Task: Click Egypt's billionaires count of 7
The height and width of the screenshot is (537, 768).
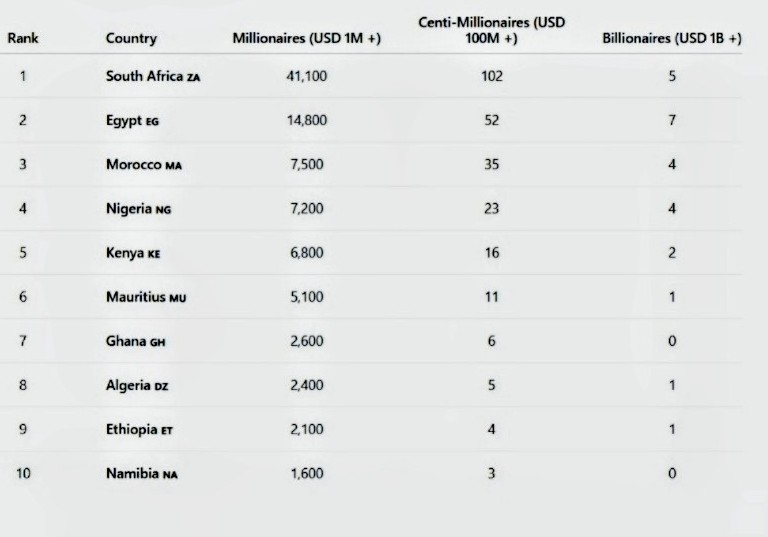Action: (x=672, y=121)
